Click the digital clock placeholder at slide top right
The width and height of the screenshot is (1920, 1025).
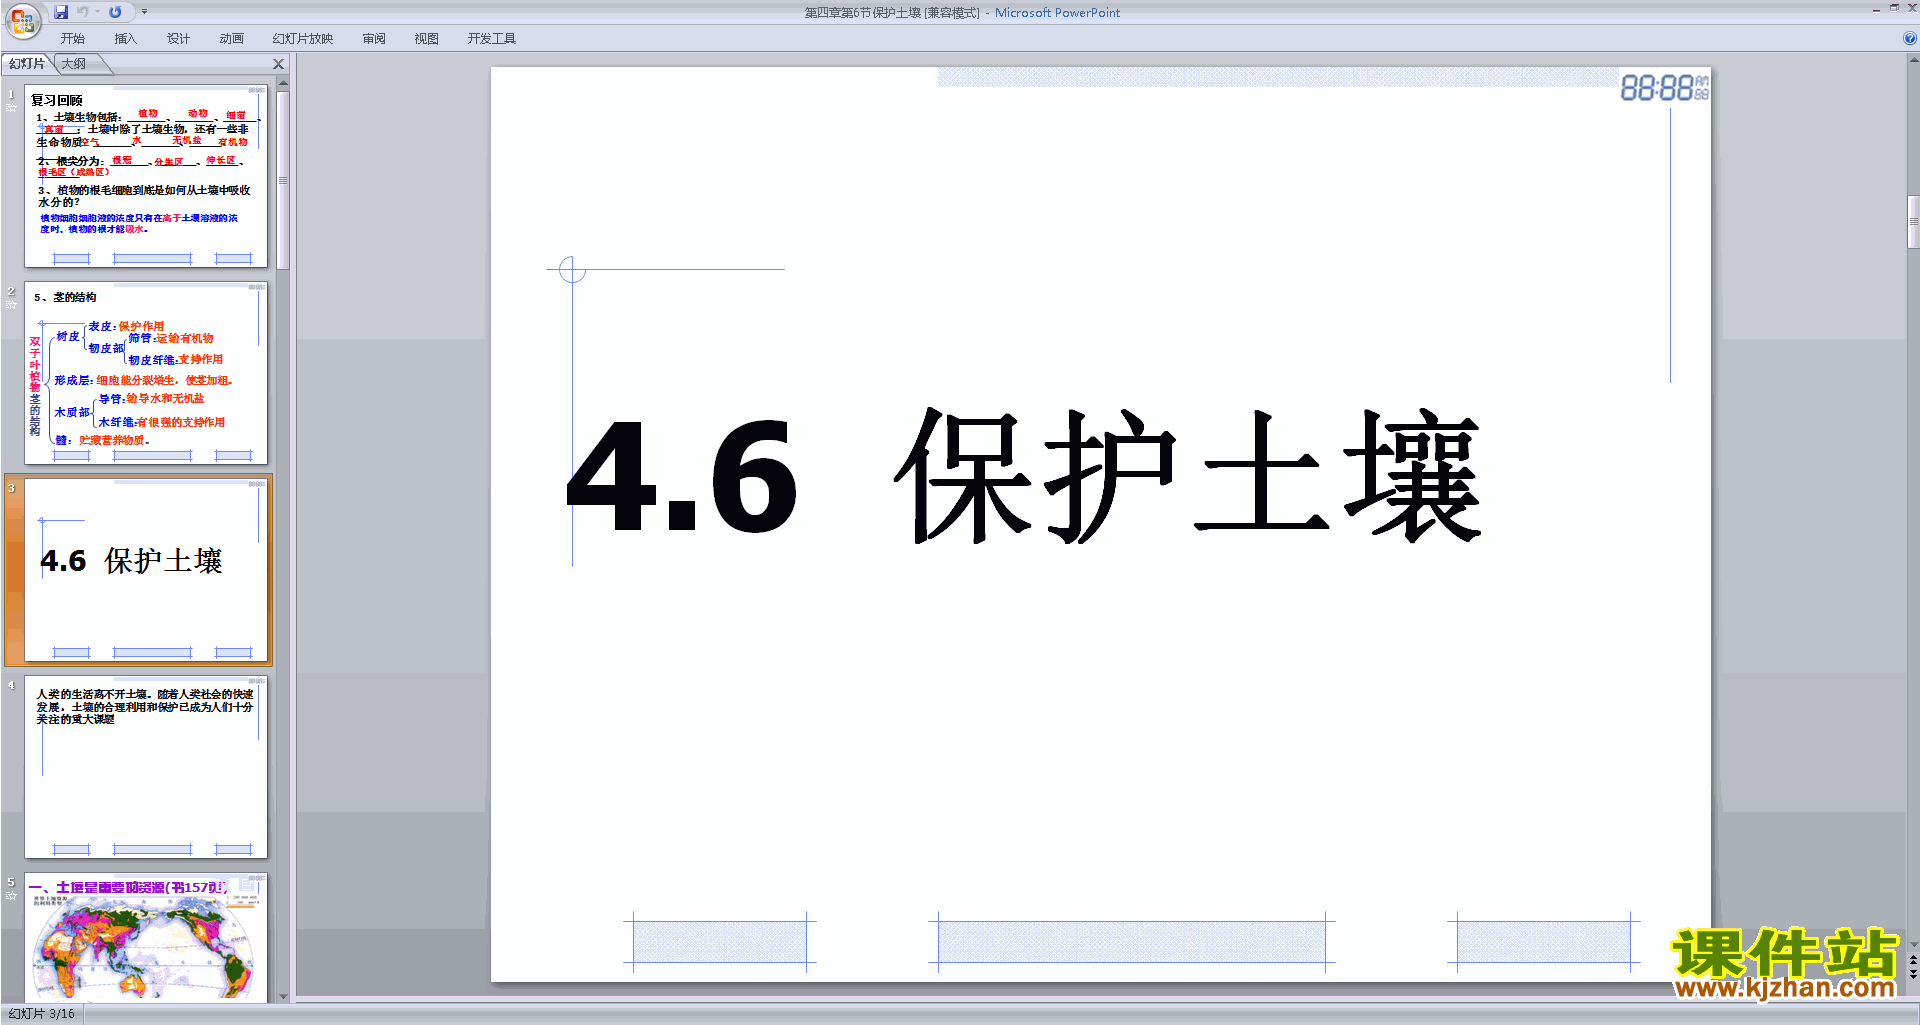click(x=1664, y=88)
